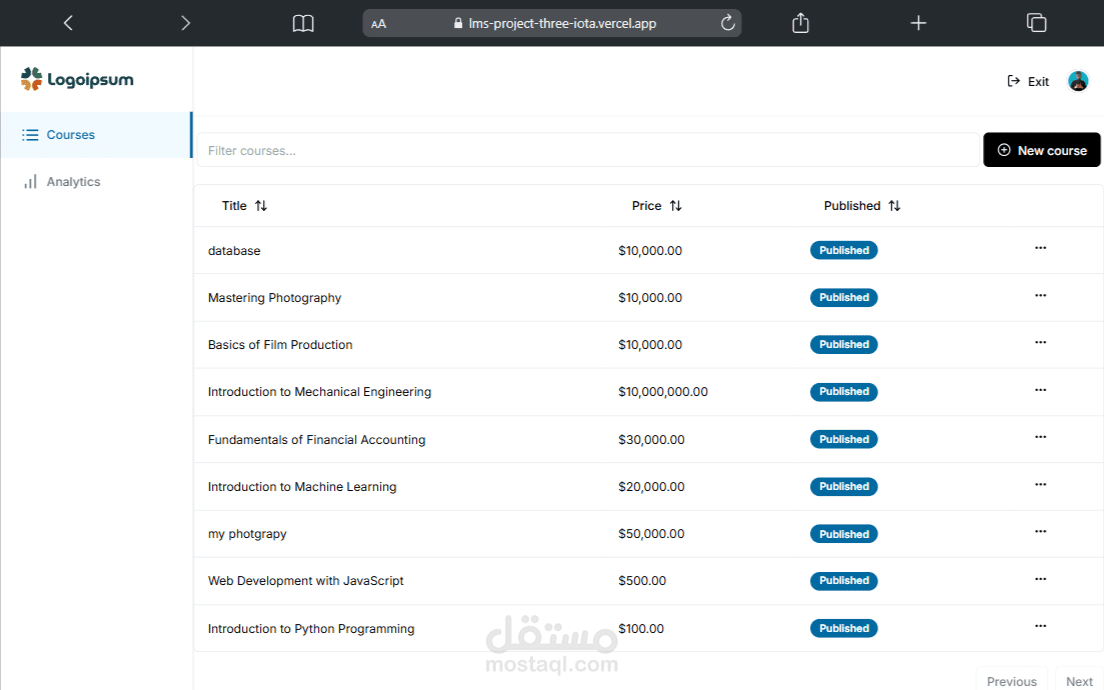Open the bookmarks book icon
This screenshot has height=690, width=1104.
click(x=303, y=24)
